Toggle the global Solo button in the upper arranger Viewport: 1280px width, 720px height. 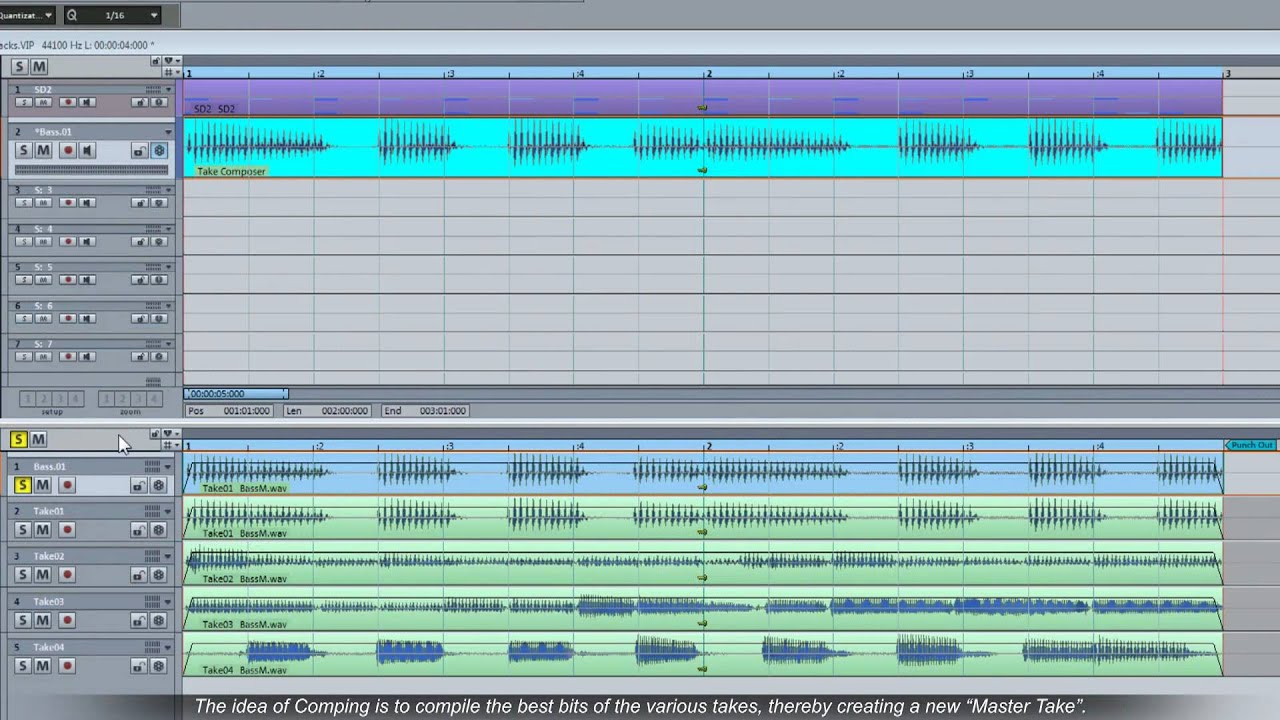[19, 67]
